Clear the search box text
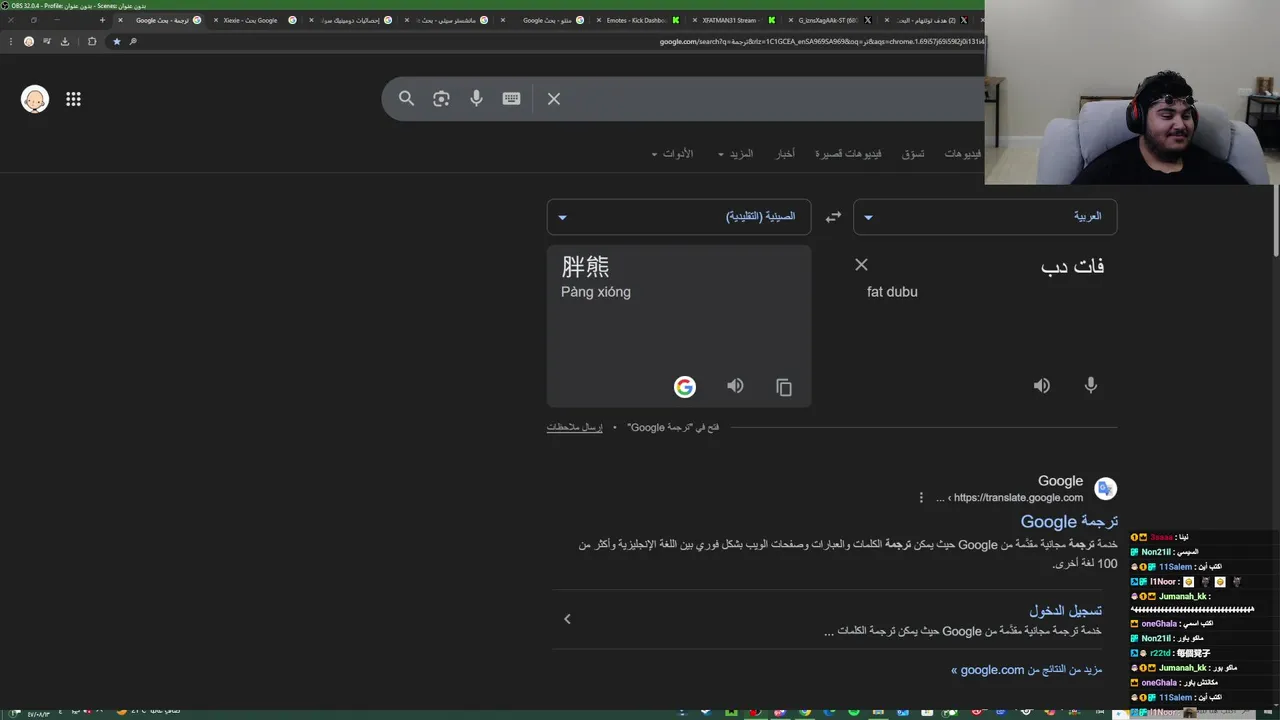 point(554,98)
